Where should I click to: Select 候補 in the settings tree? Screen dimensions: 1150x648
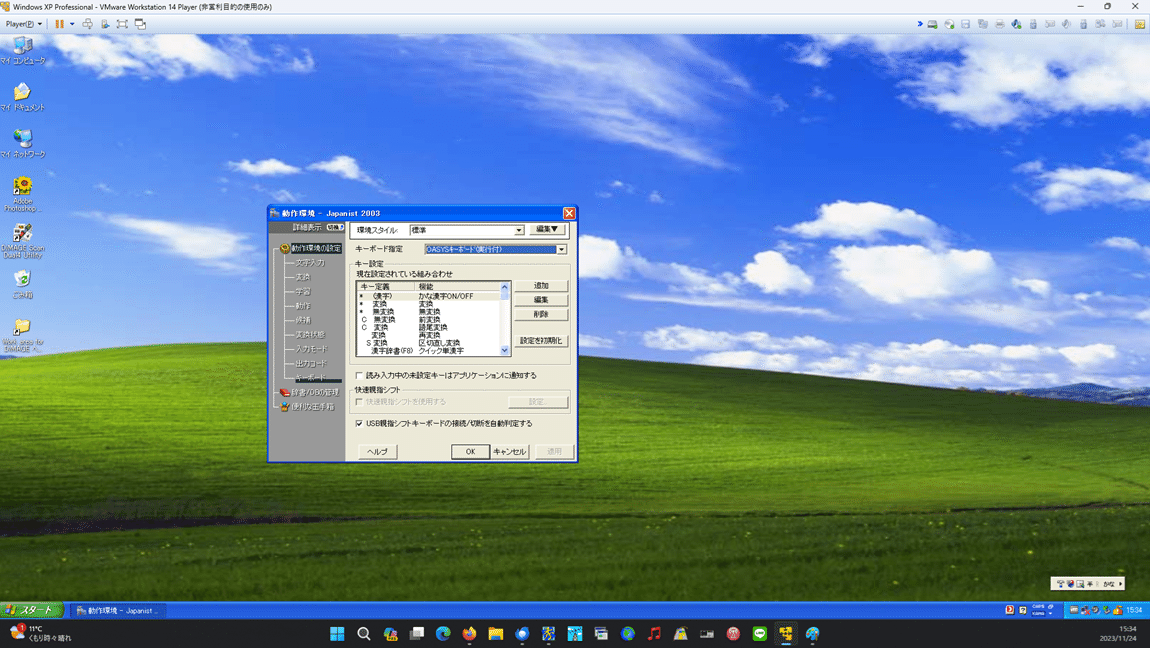pyautogui.click(x=303, y=320)
